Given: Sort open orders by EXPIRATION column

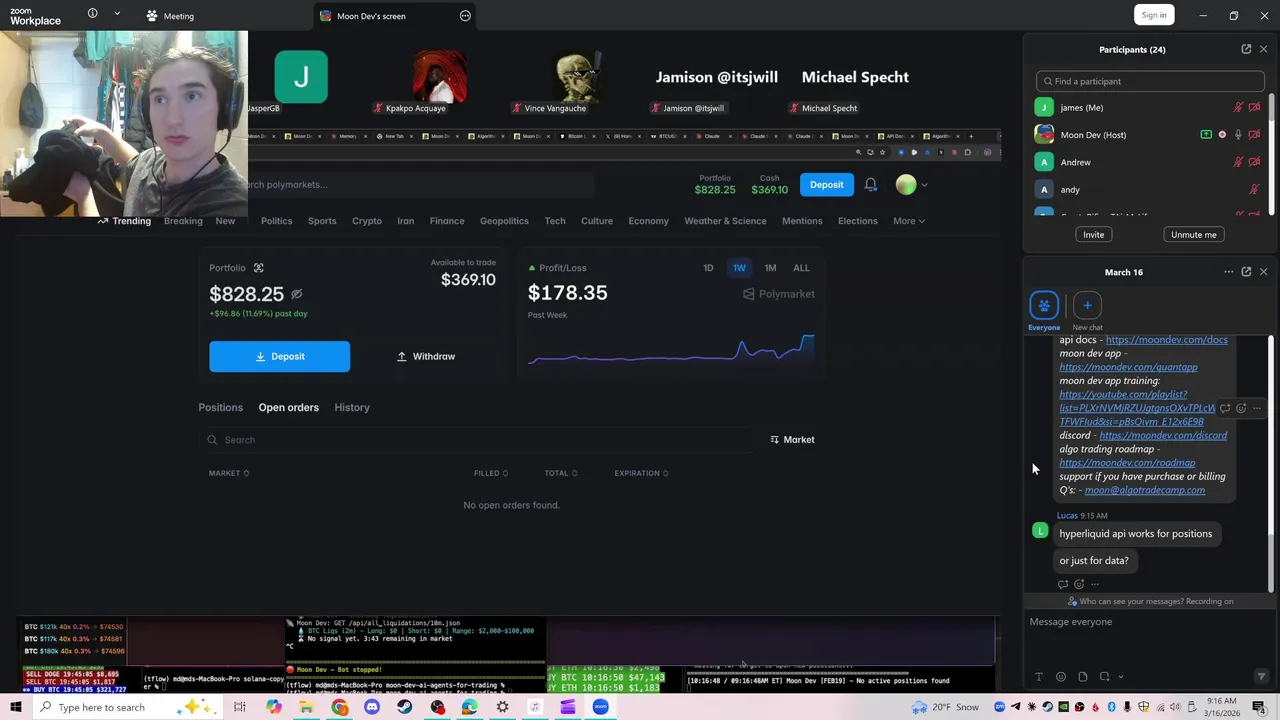Looking at the screenshot, I should click(x=642, y=473).
